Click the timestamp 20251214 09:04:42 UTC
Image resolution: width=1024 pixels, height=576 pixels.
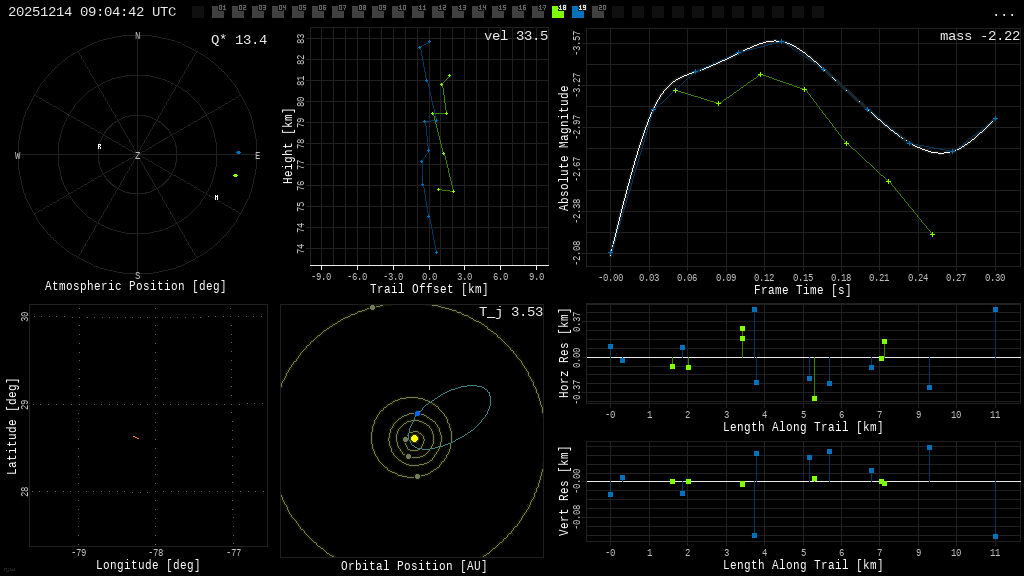(x=92, y=12)
